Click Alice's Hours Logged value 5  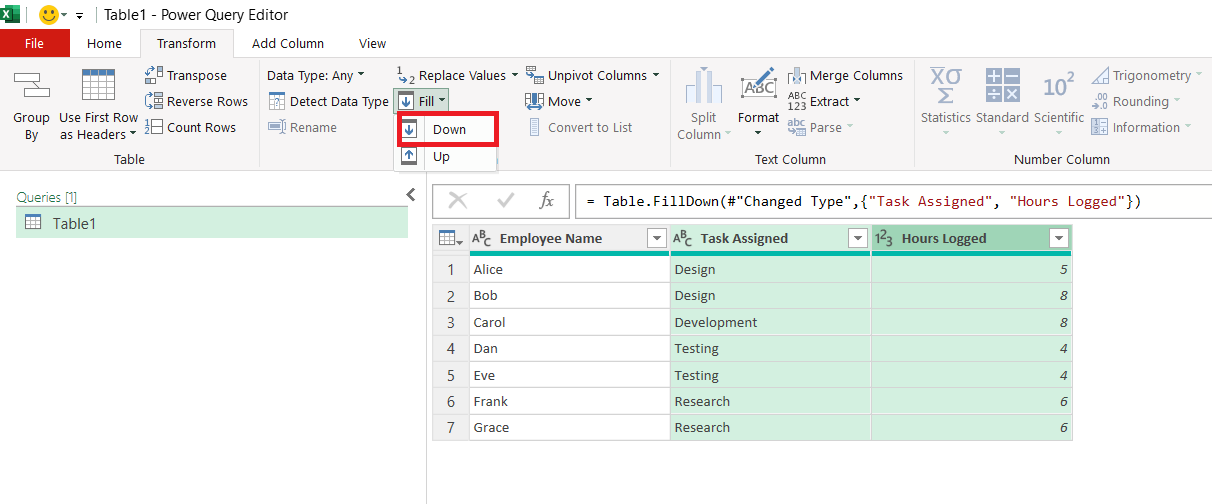click(x=972, y=269)
